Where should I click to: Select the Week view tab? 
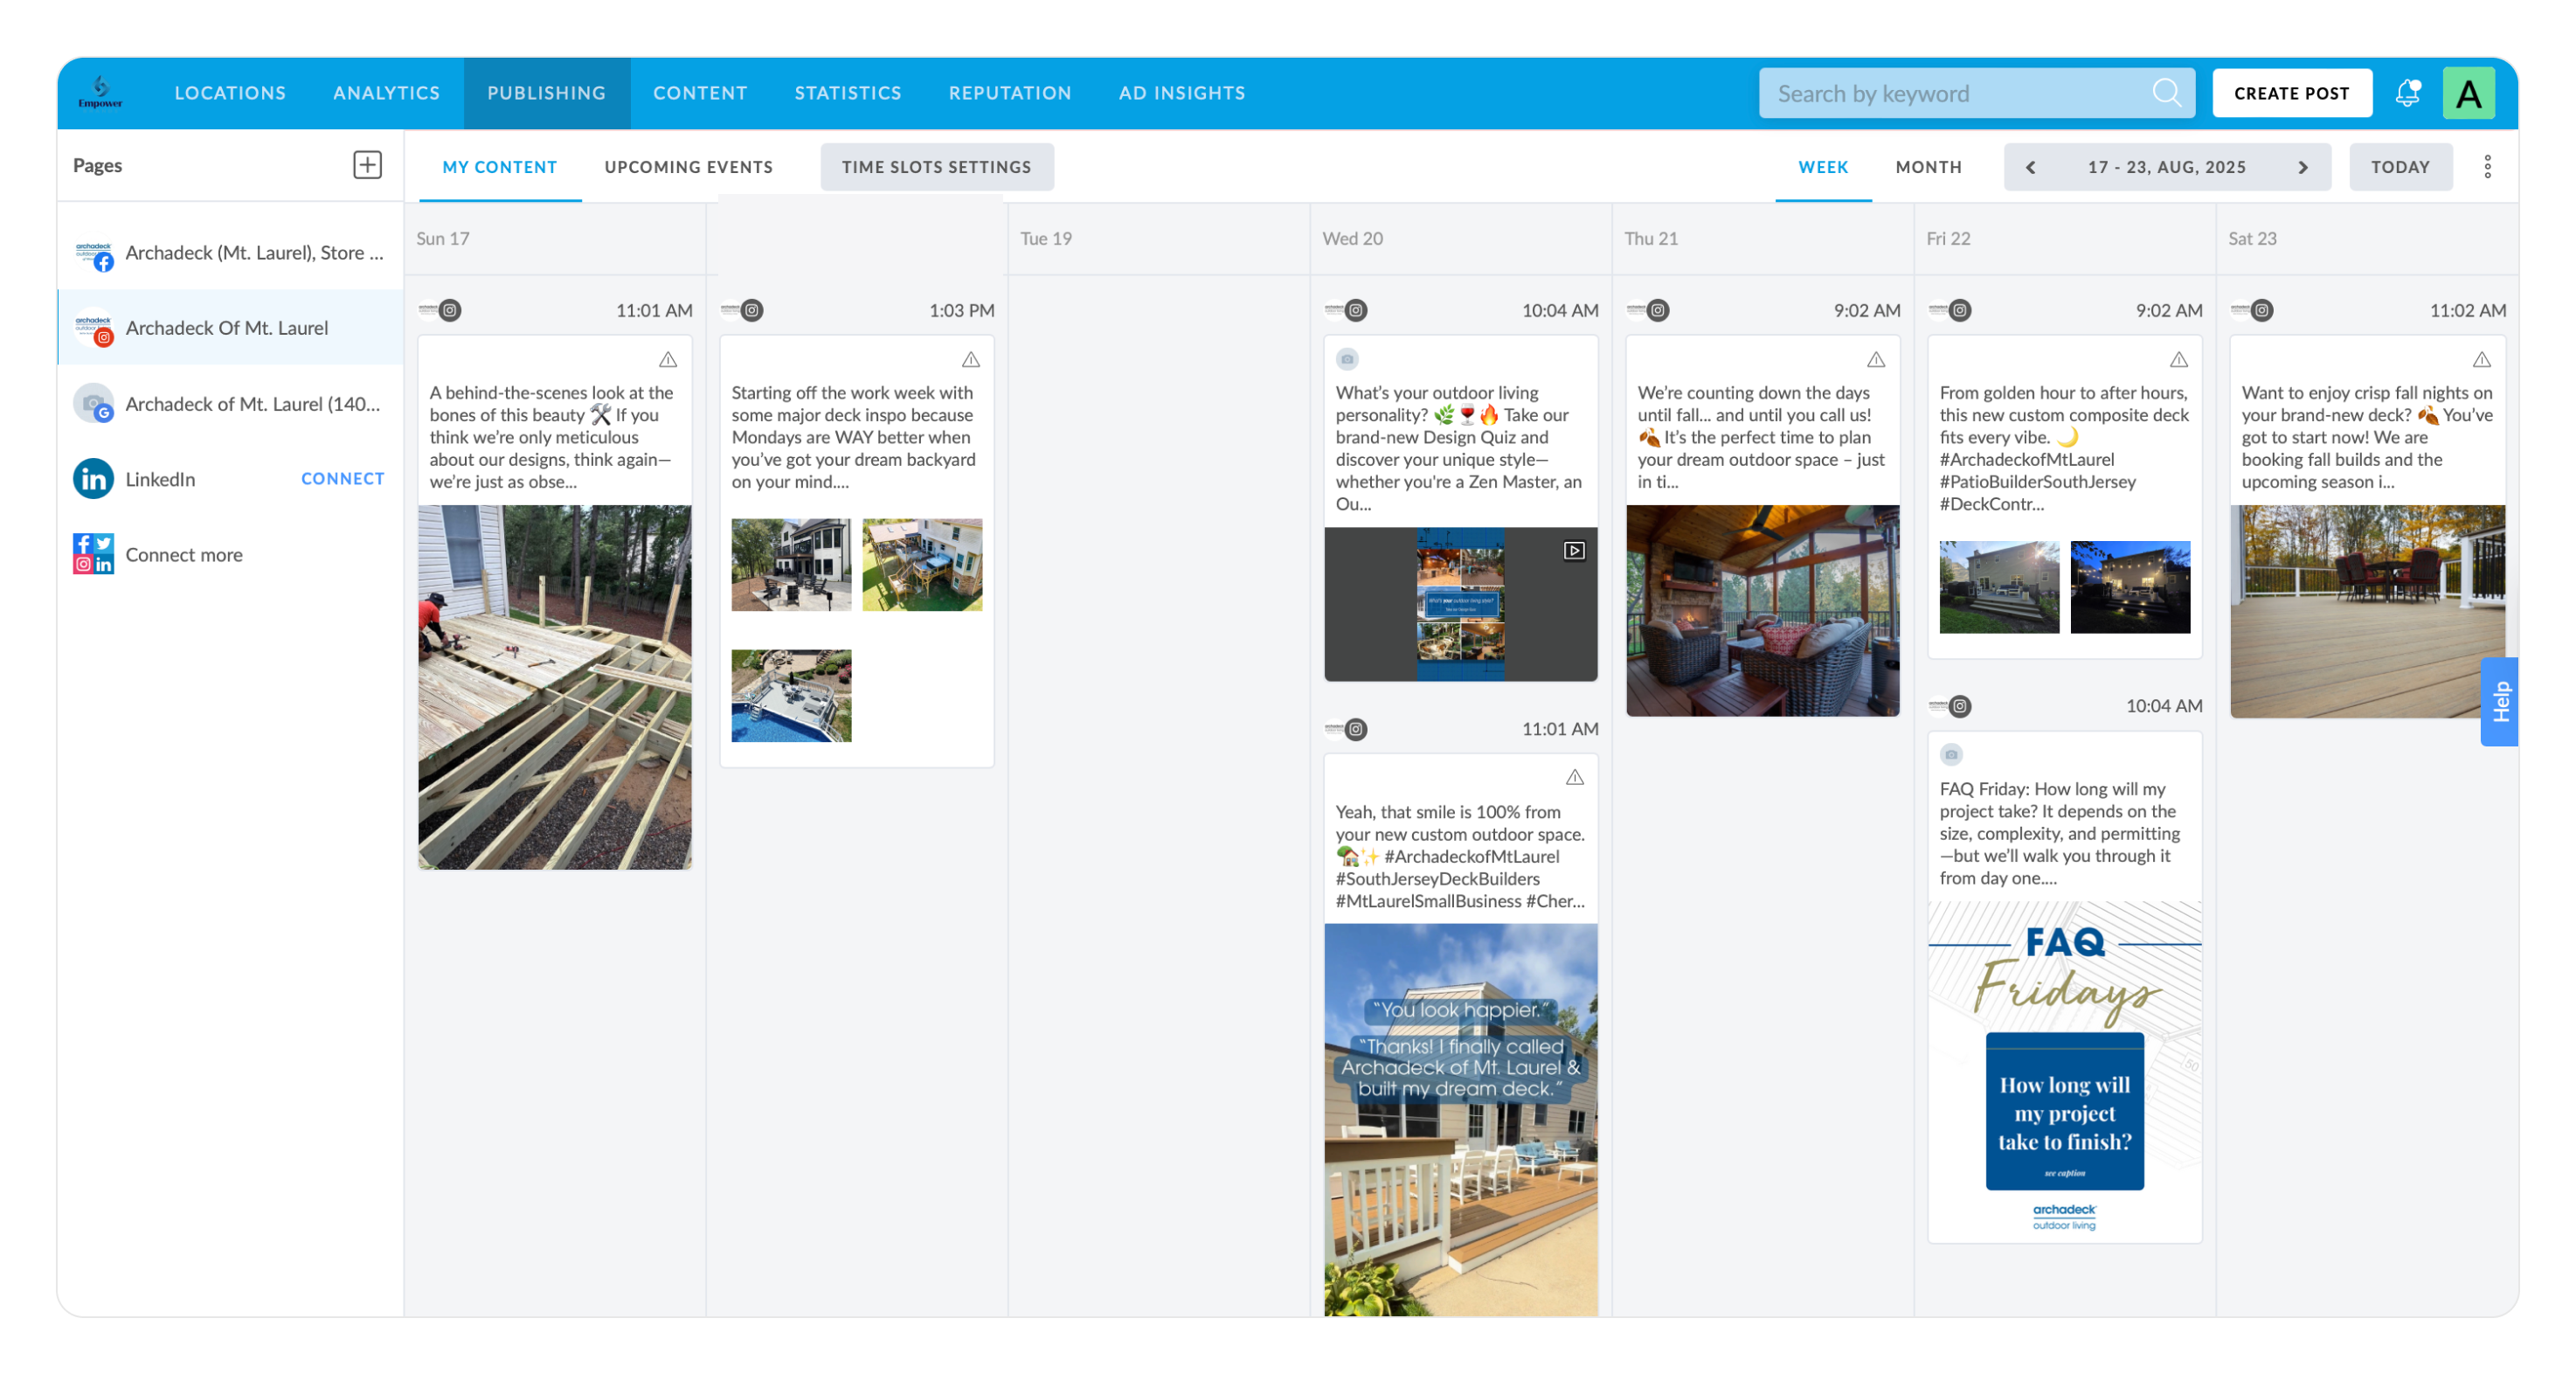[1823, 167]
